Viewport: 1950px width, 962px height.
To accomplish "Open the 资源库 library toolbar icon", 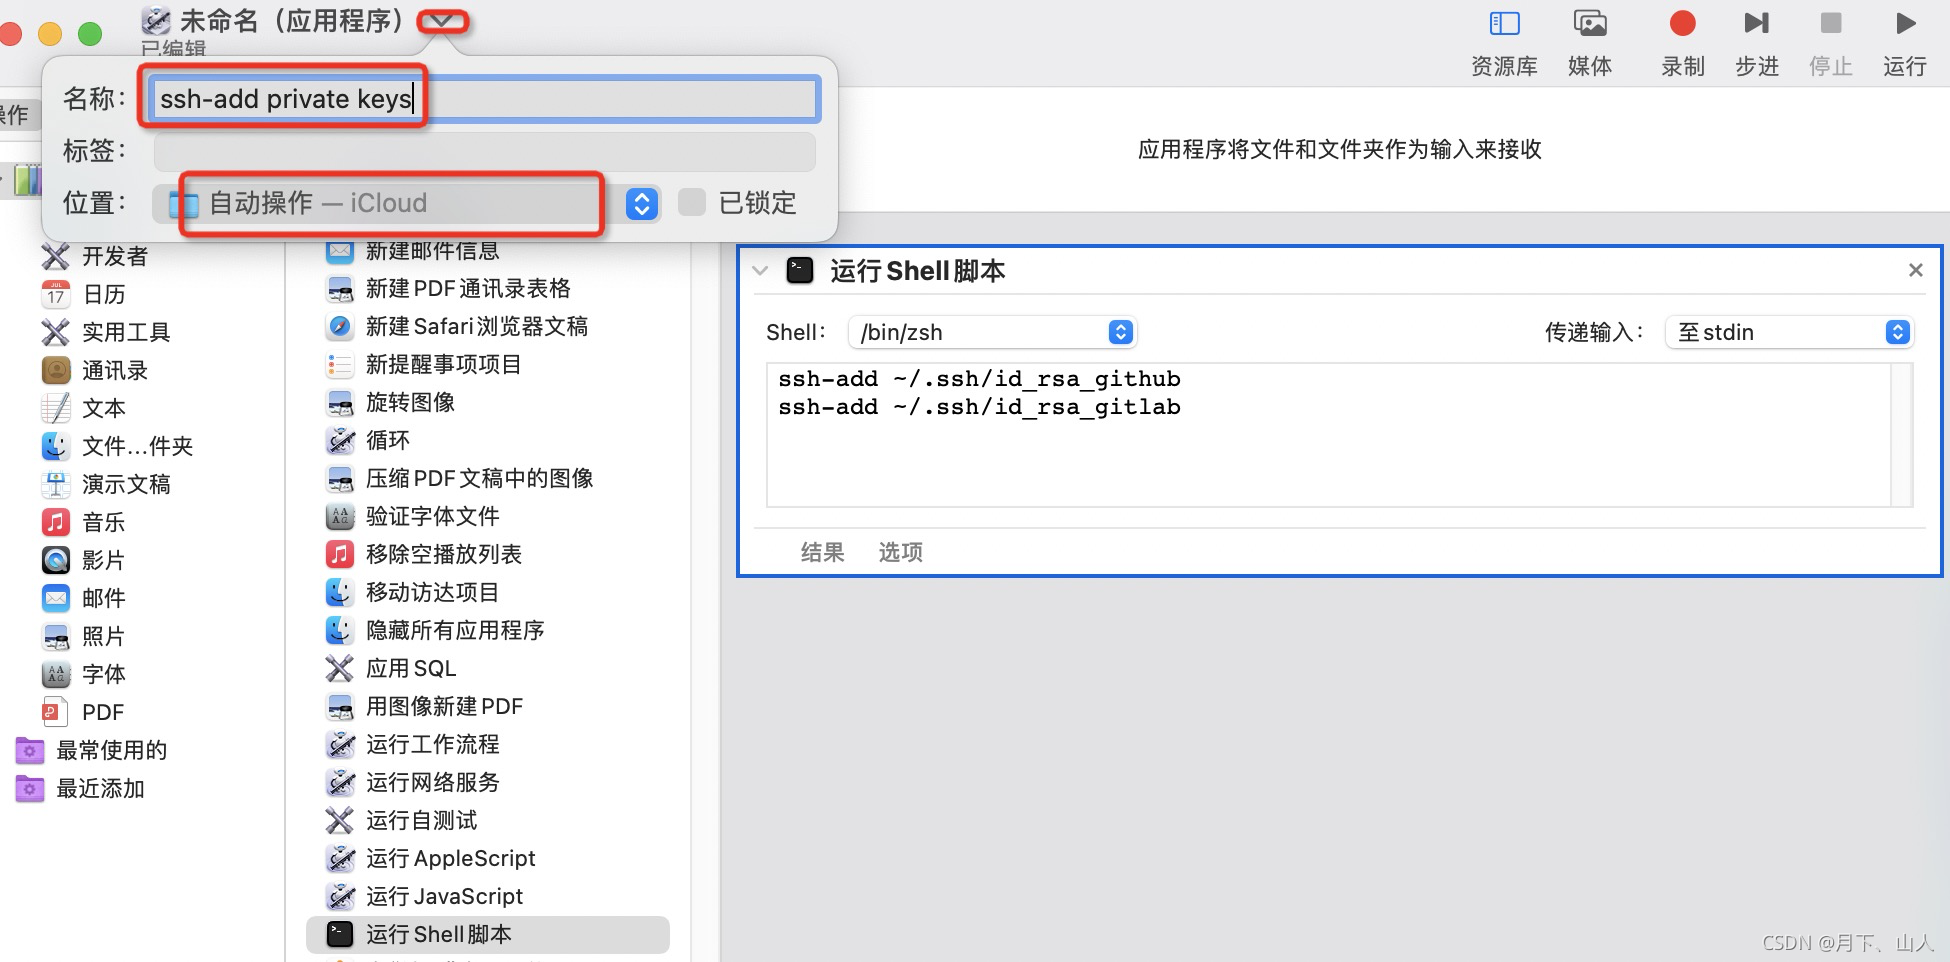I will click(x=1504, y=24).
